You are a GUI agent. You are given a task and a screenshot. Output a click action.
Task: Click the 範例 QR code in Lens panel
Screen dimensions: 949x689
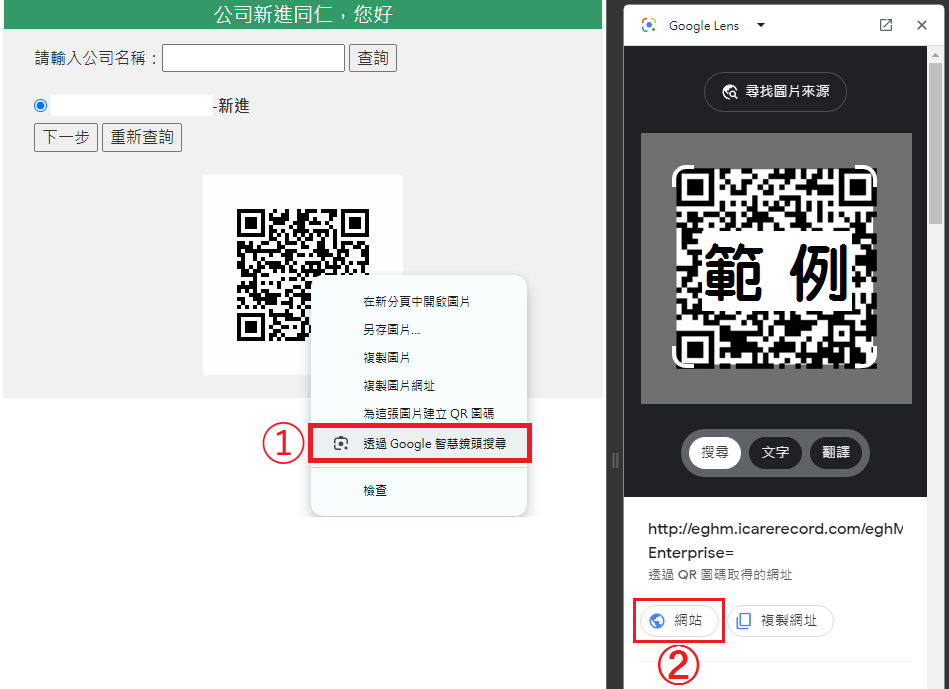[775, 267]
